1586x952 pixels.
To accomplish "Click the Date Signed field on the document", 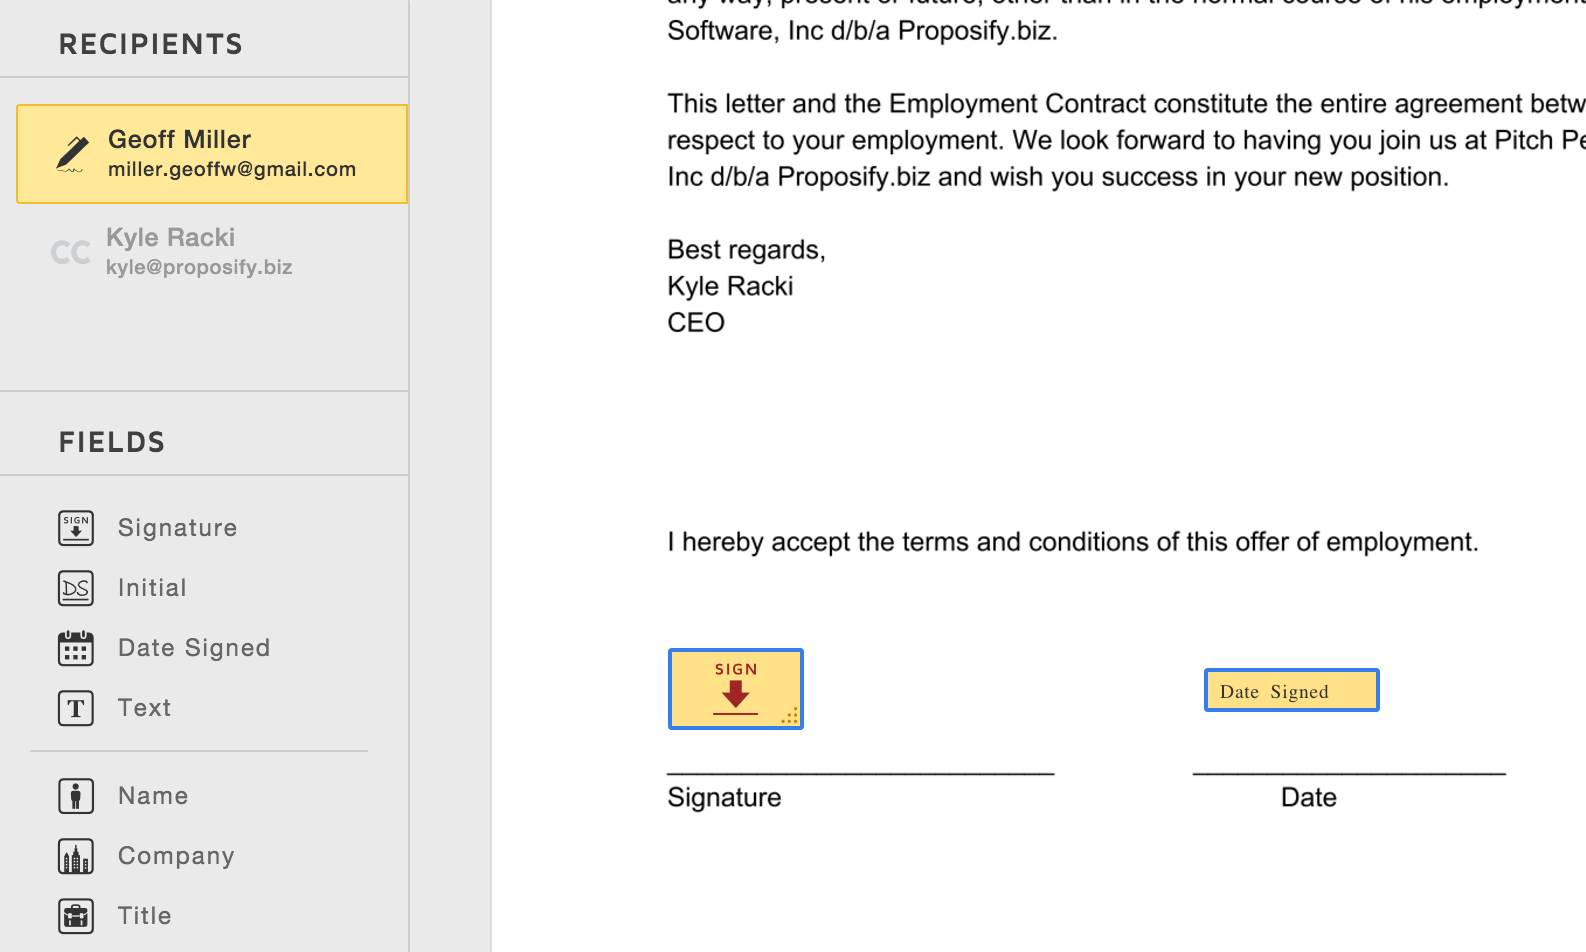I will pyautogui.click(x=1292, y=690).
